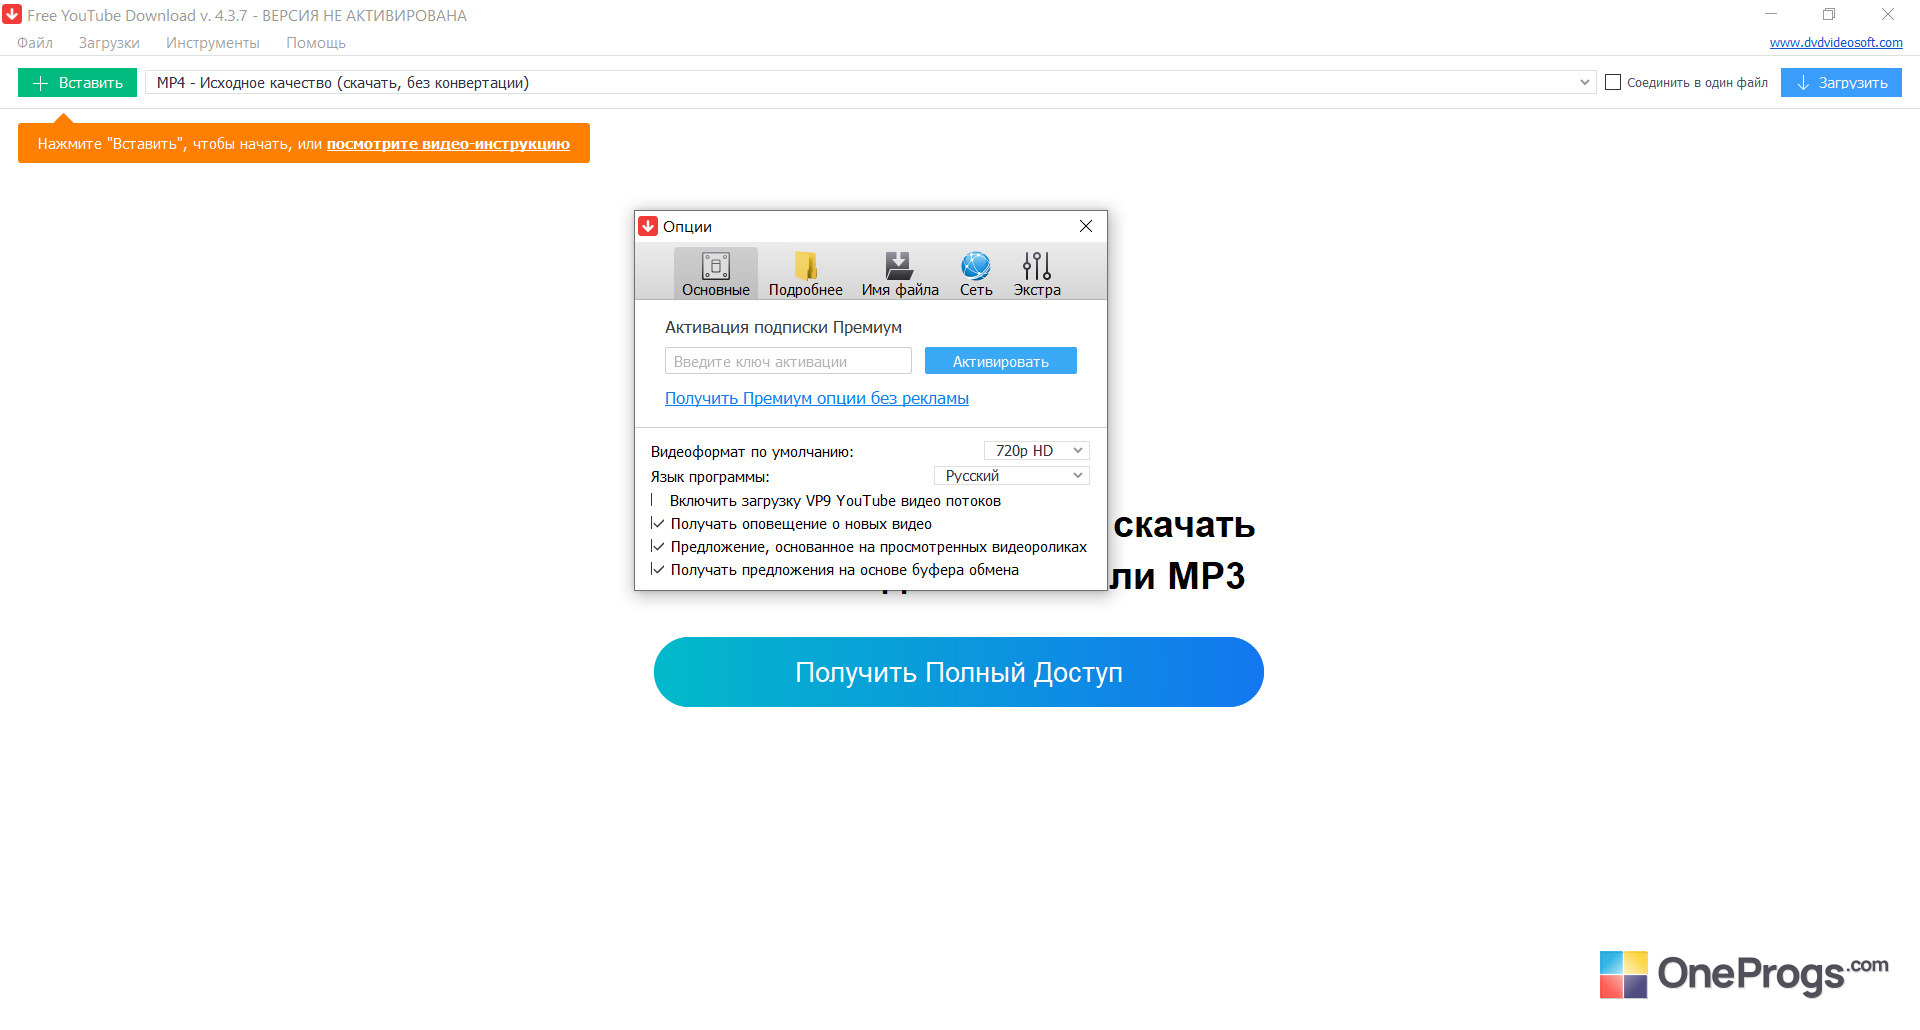Image resolution: width=1920 pixels, height=1030 pixels.
Task: Close the Опции dialog
Action: coord(1086,226)
